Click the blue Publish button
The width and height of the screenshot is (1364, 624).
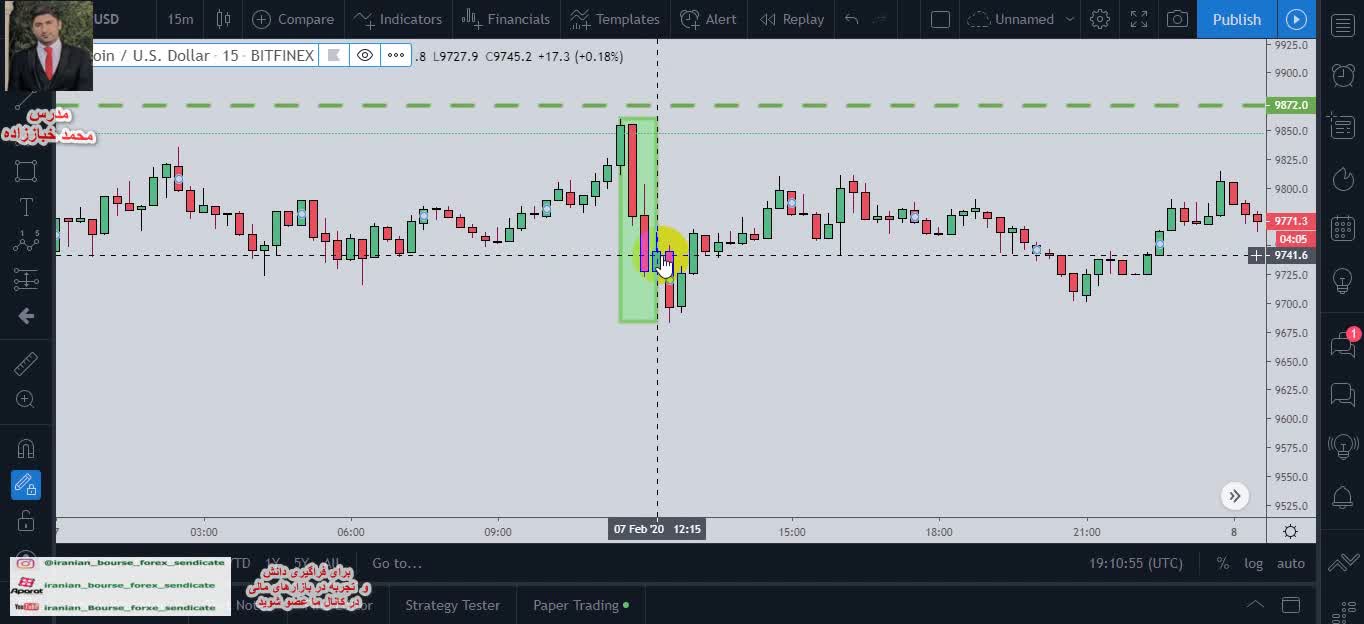coord(1236,19)
